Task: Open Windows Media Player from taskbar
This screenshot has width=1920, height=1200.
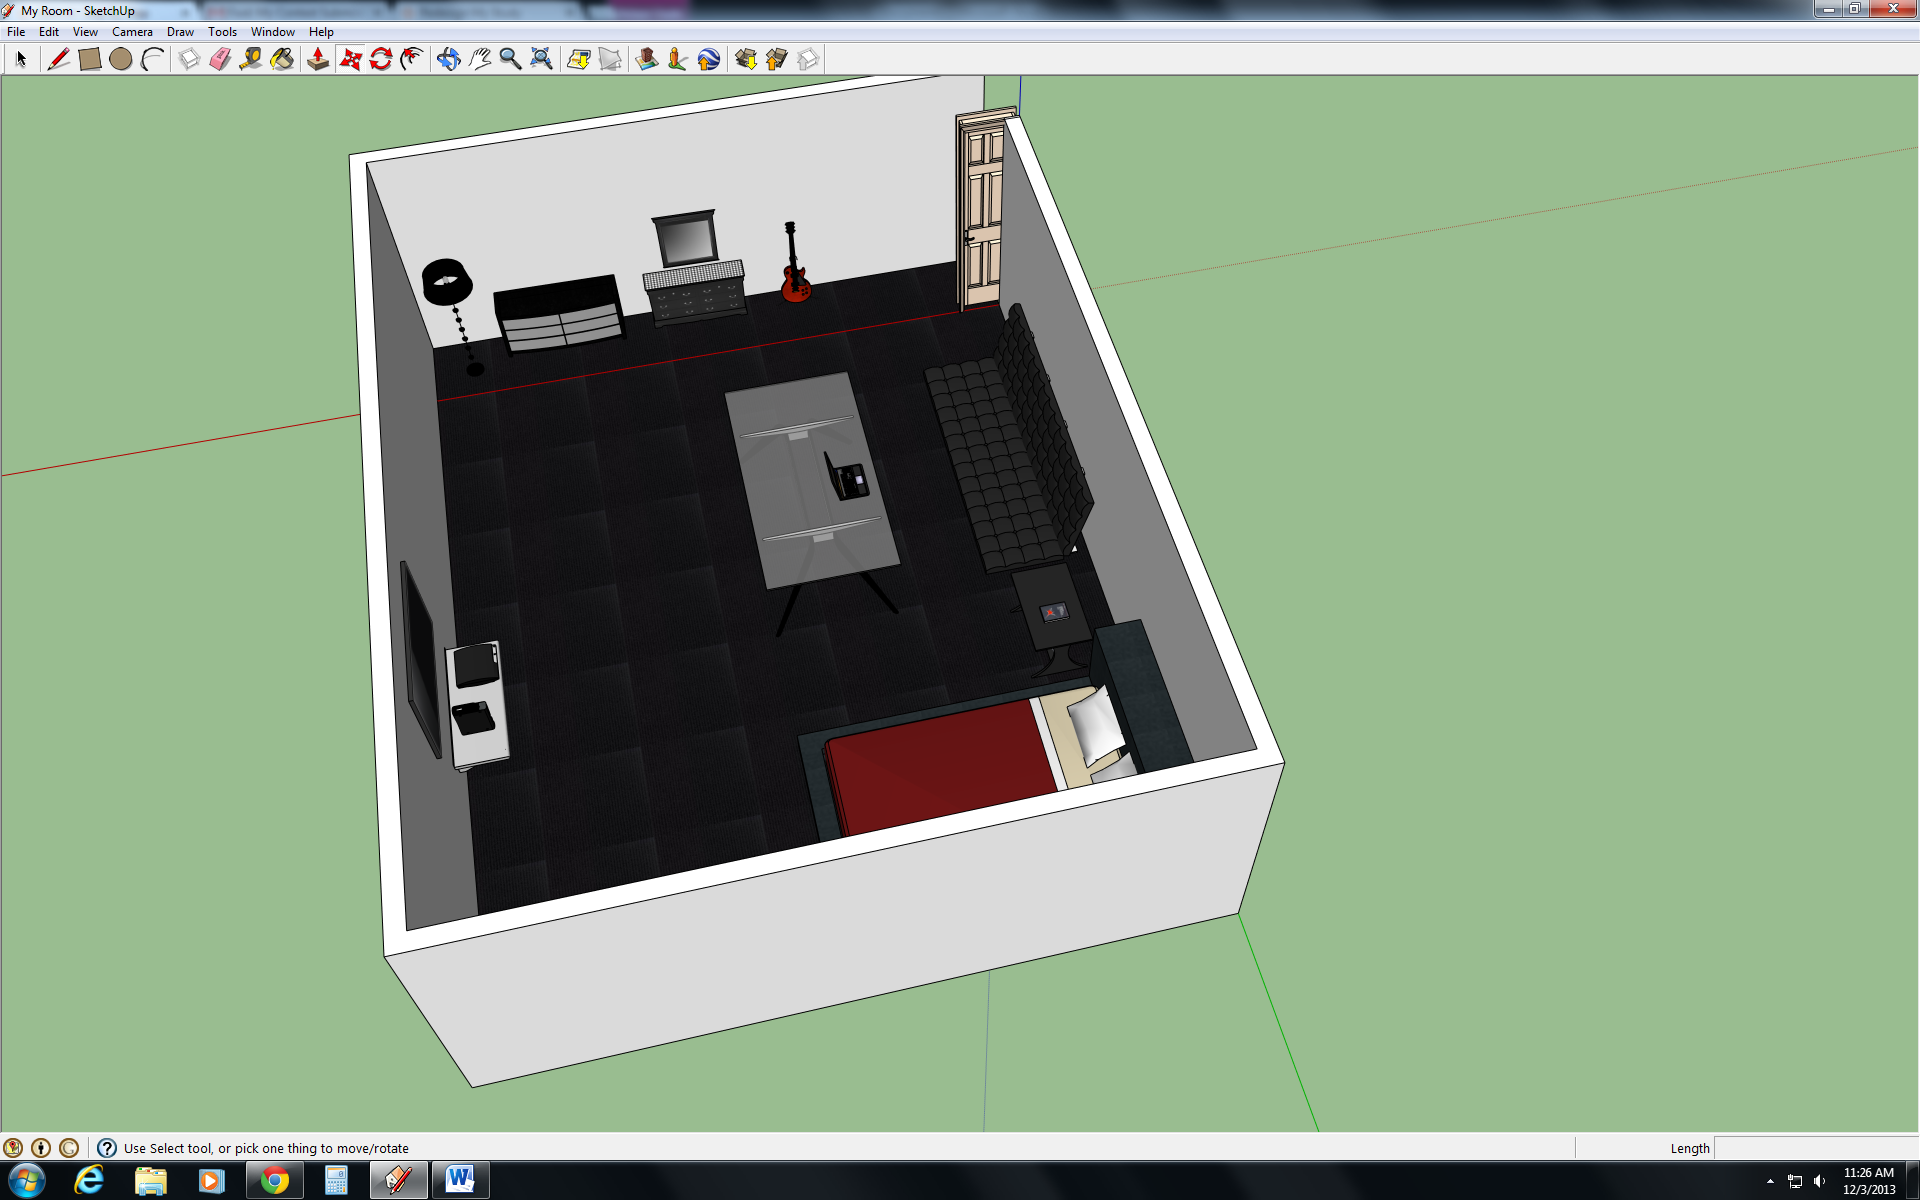Action: (x=212, y=1181)
